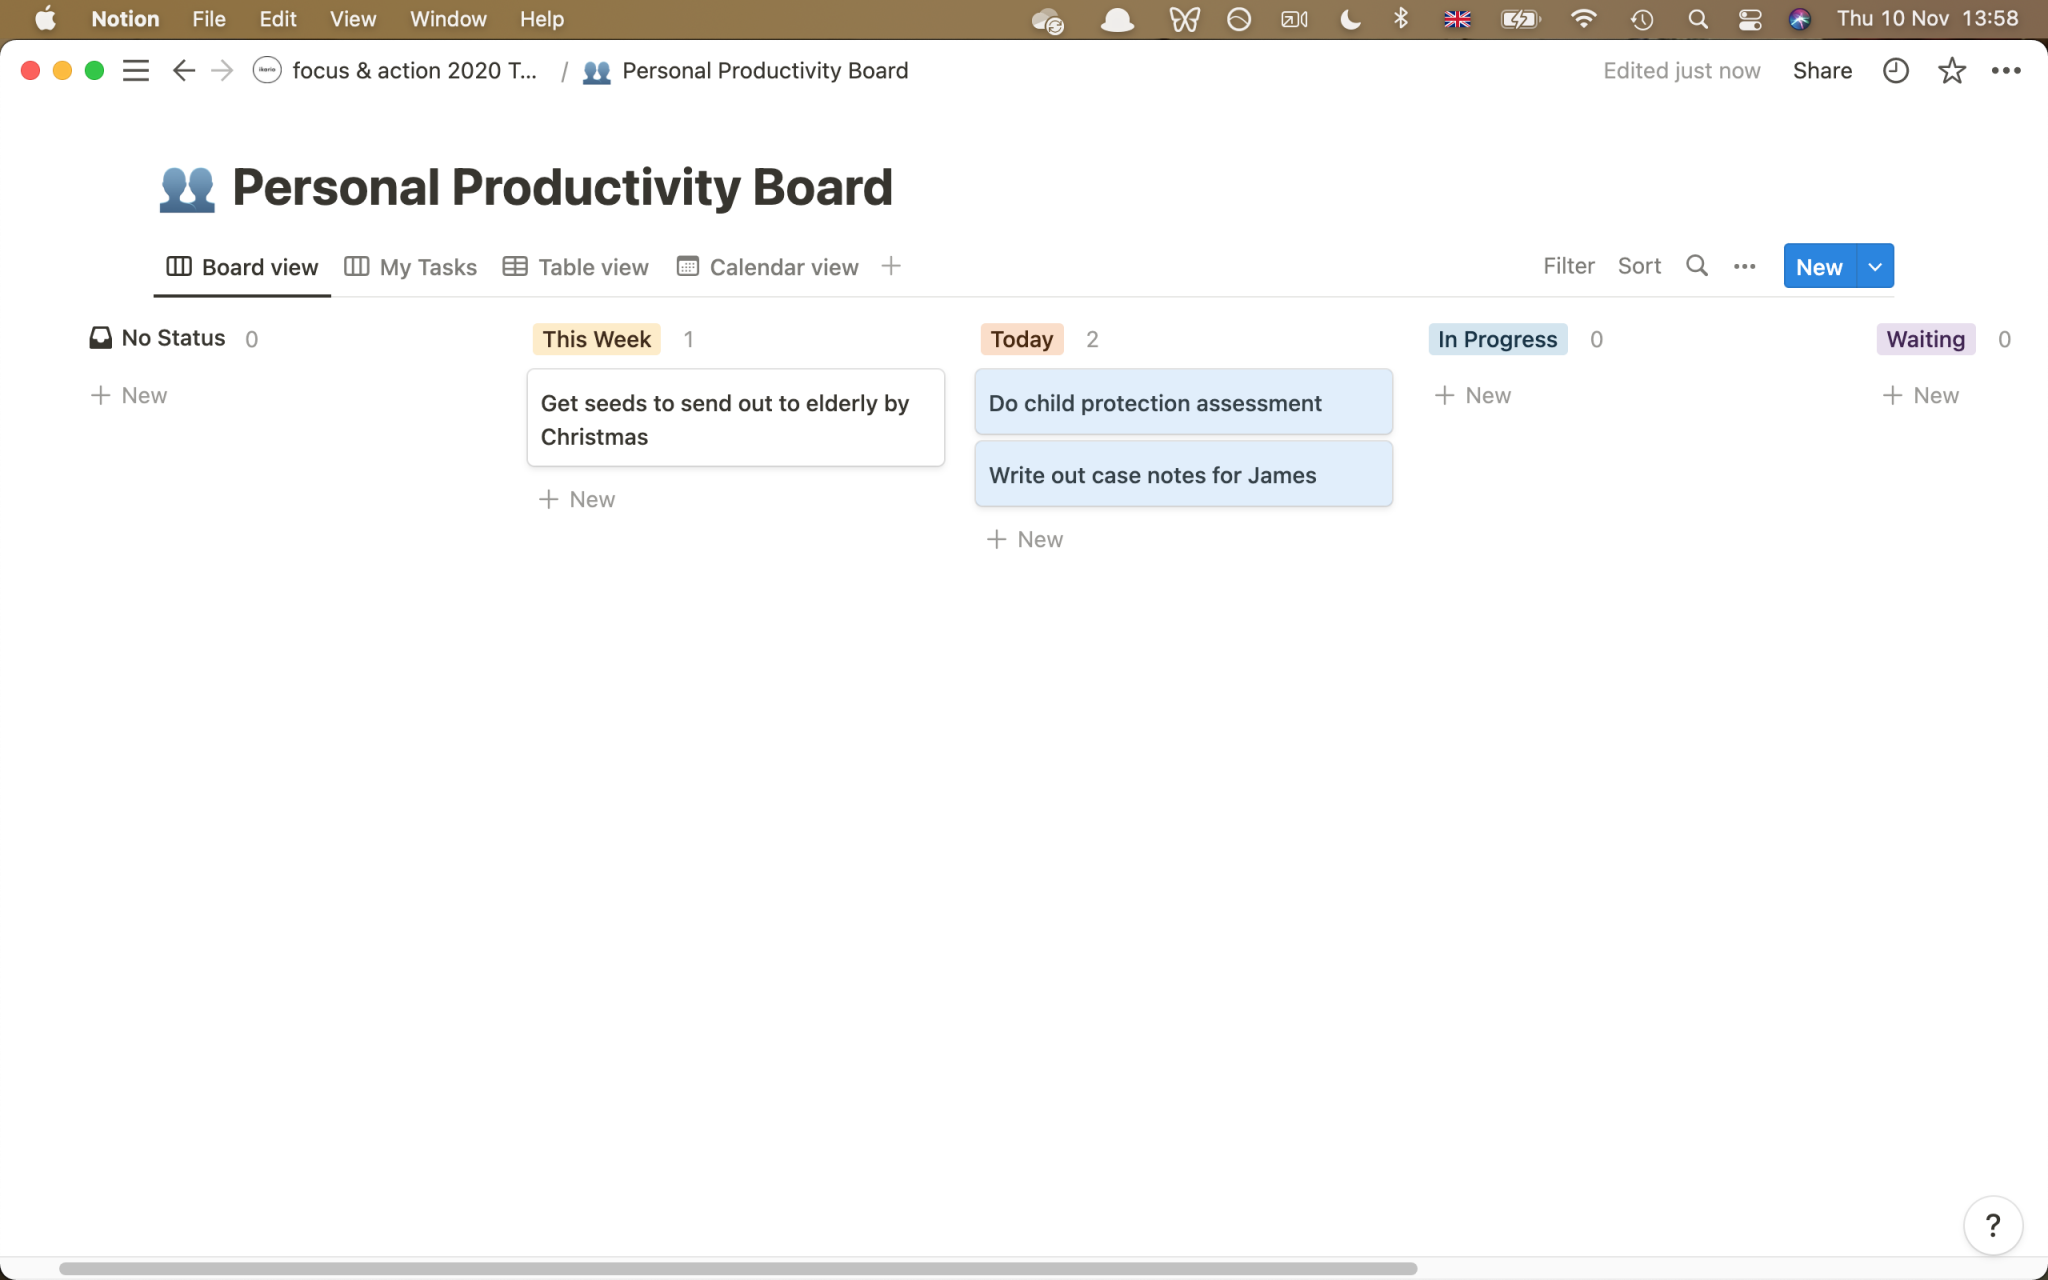2048x1280 pixels.
Task: Open Control Center in the menu bar
Action: point(1750,19)
